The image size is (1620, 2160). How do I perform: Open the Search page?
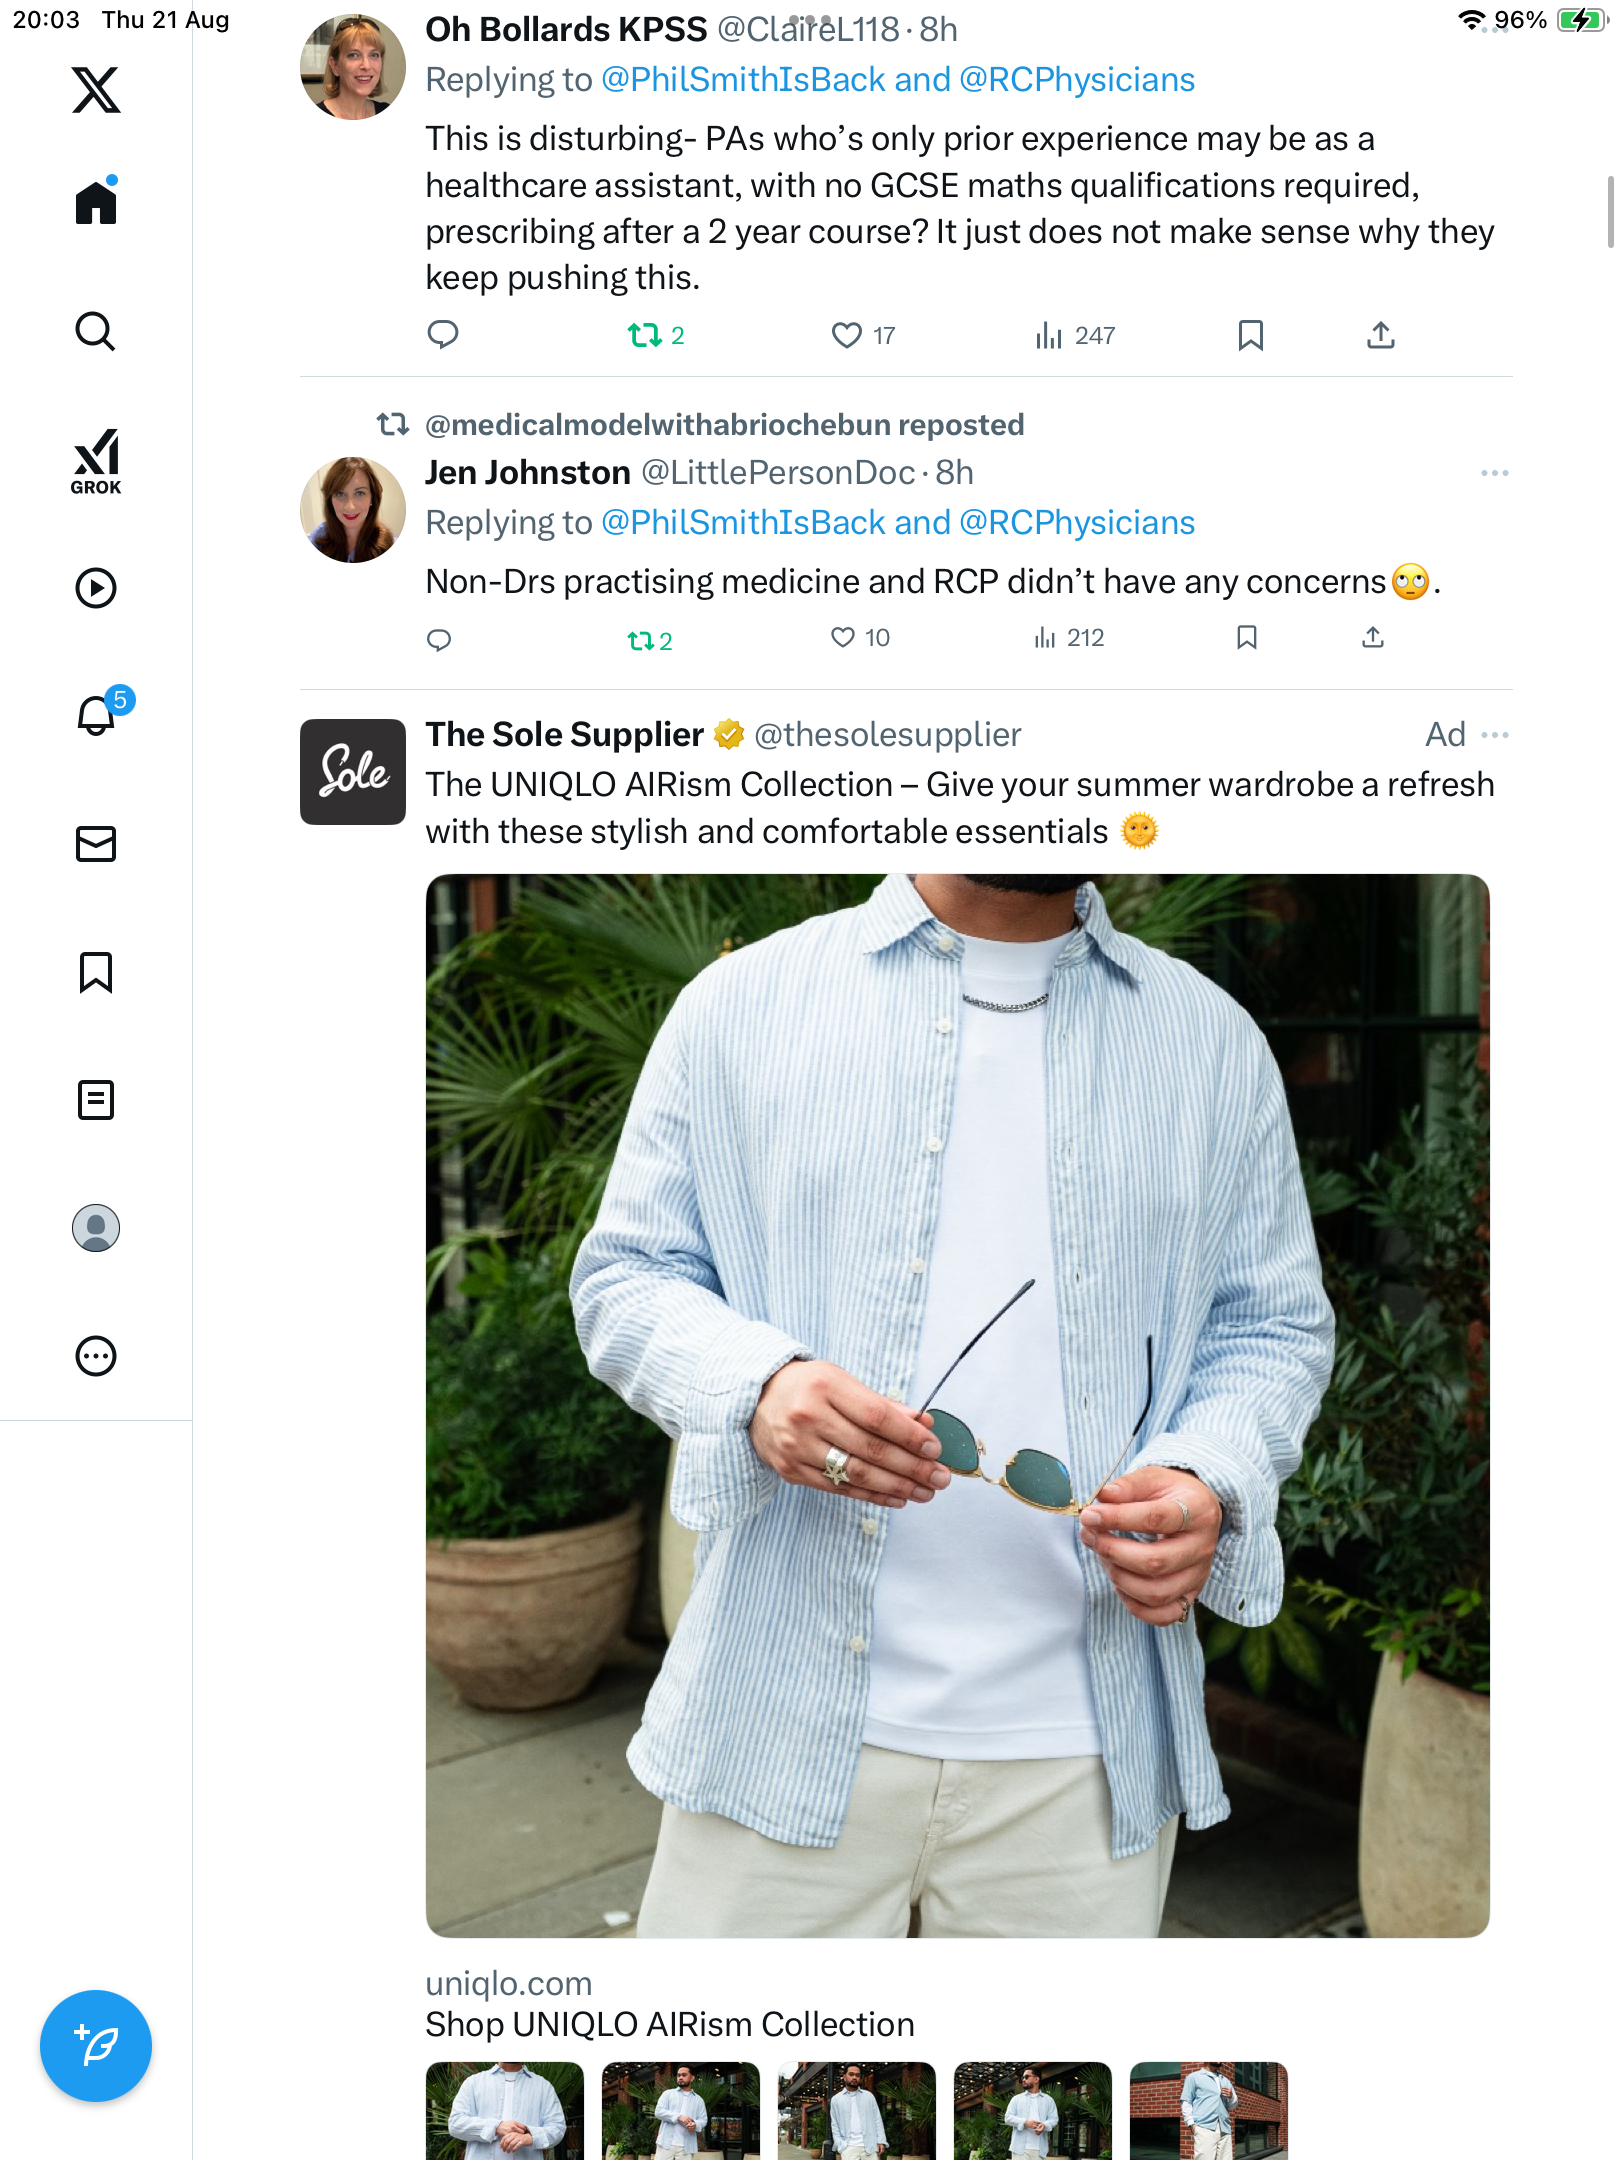tap(96, 331)
